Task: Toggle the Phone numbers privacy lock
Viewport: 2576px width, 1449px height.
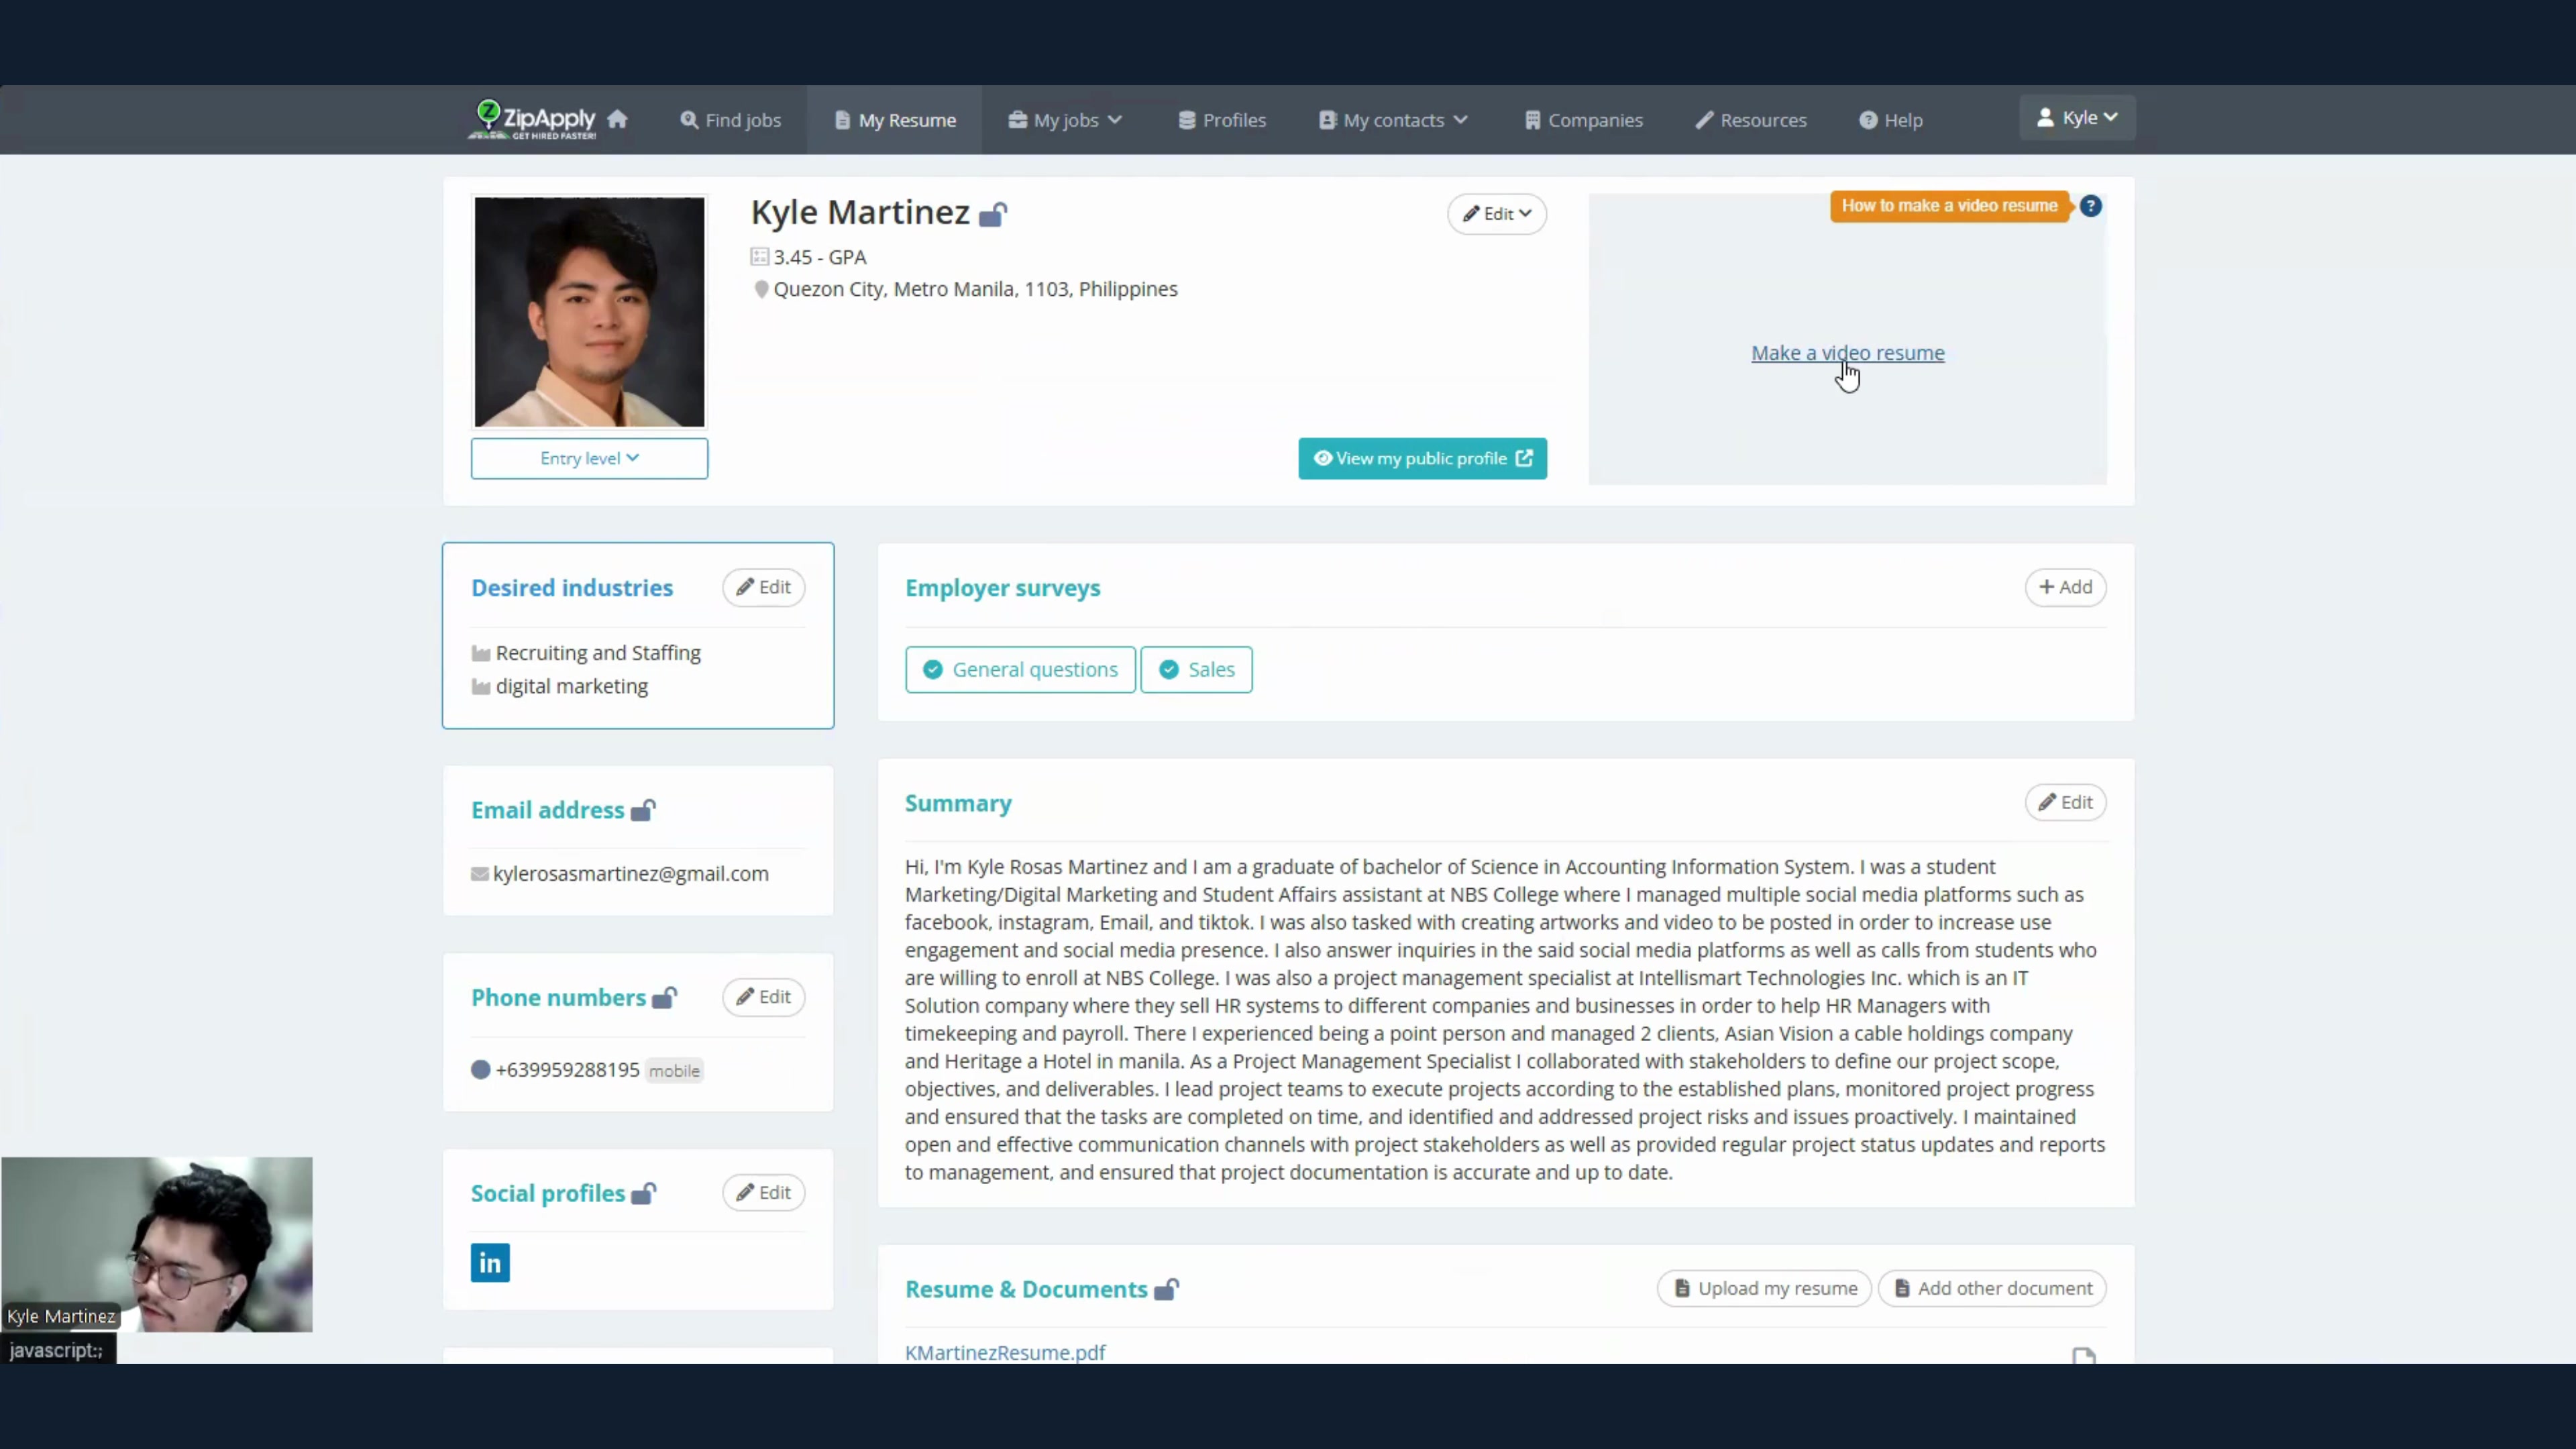Action: coord(664,998)
